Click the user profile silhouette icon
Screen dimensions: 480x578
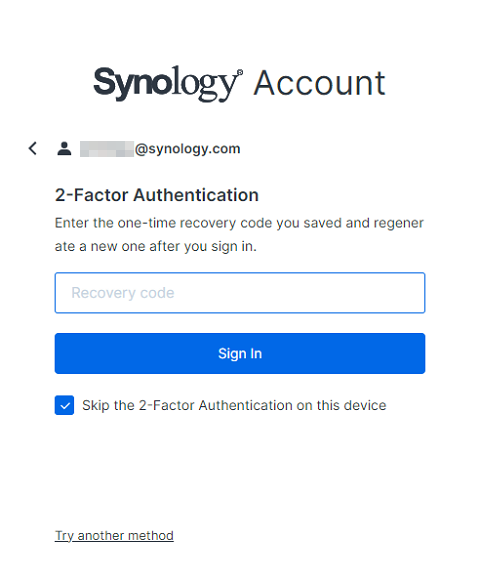coord(64,148)
